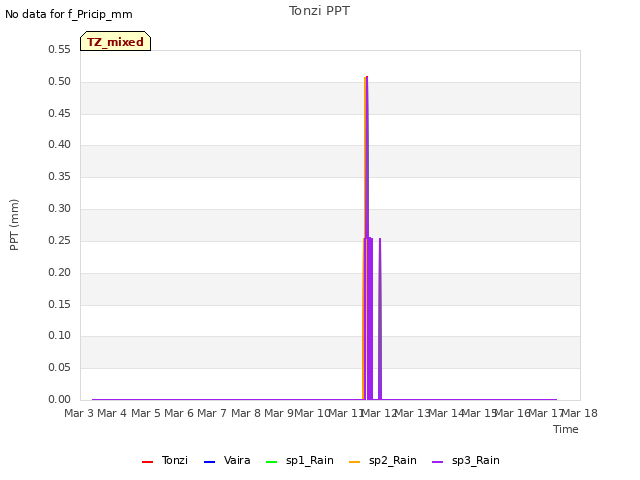
Task: Click the isolated 0.25 purple spike
Action: point(380,318)
